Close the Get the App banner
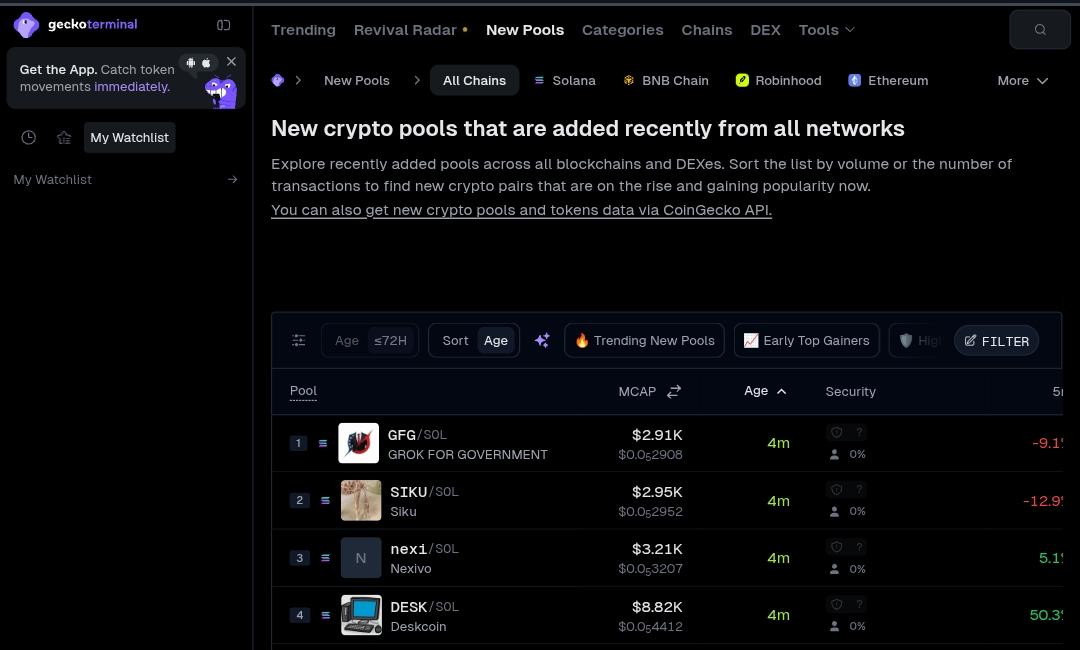 pos(231,62)
